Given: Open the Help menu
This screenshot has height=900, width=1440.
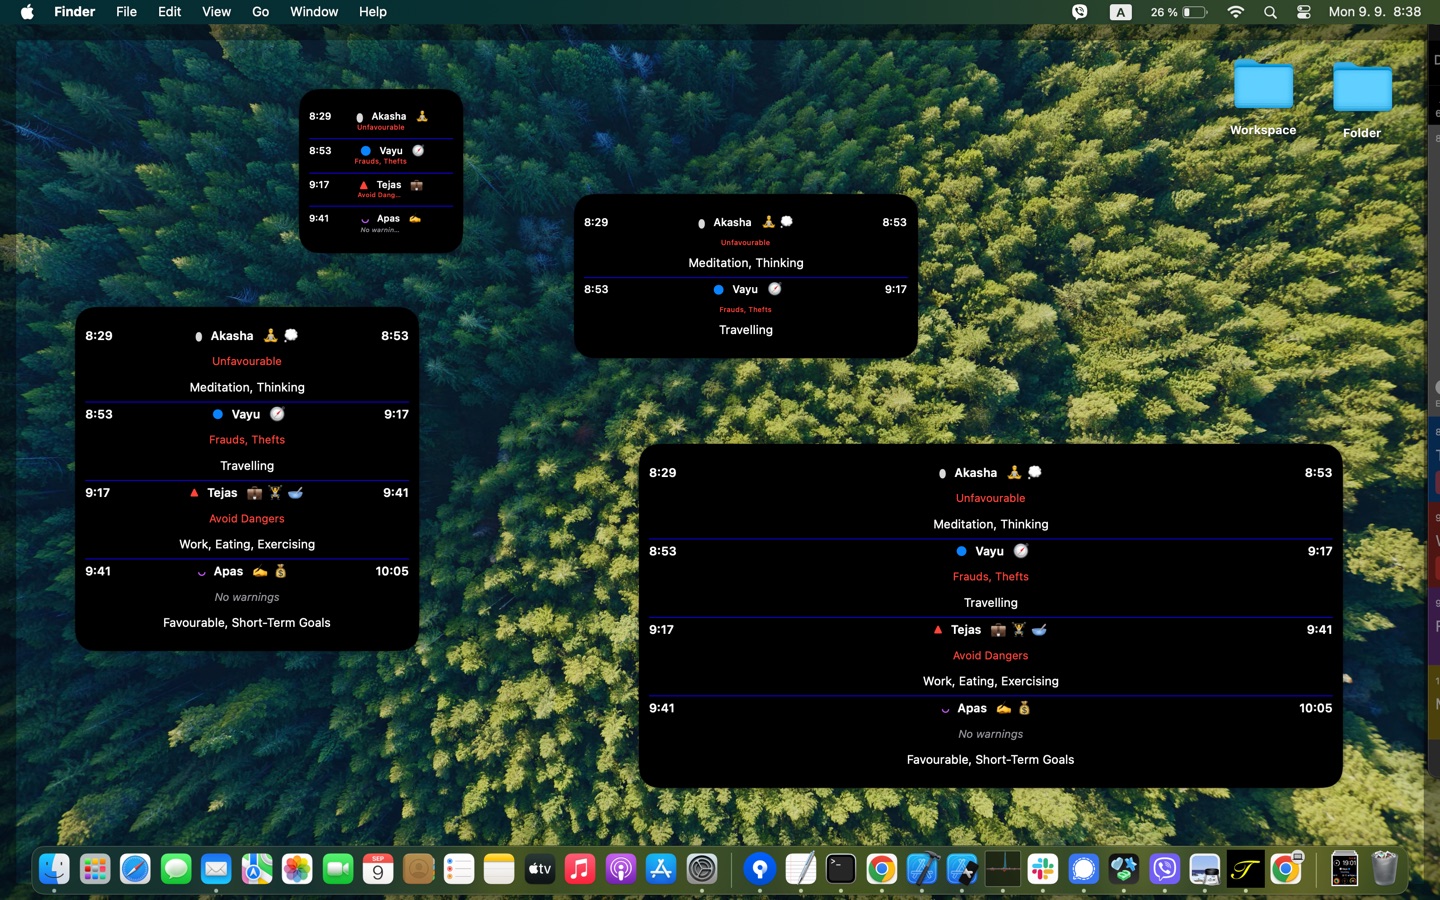Looking at the screenshot, I should tap(373, 12).
